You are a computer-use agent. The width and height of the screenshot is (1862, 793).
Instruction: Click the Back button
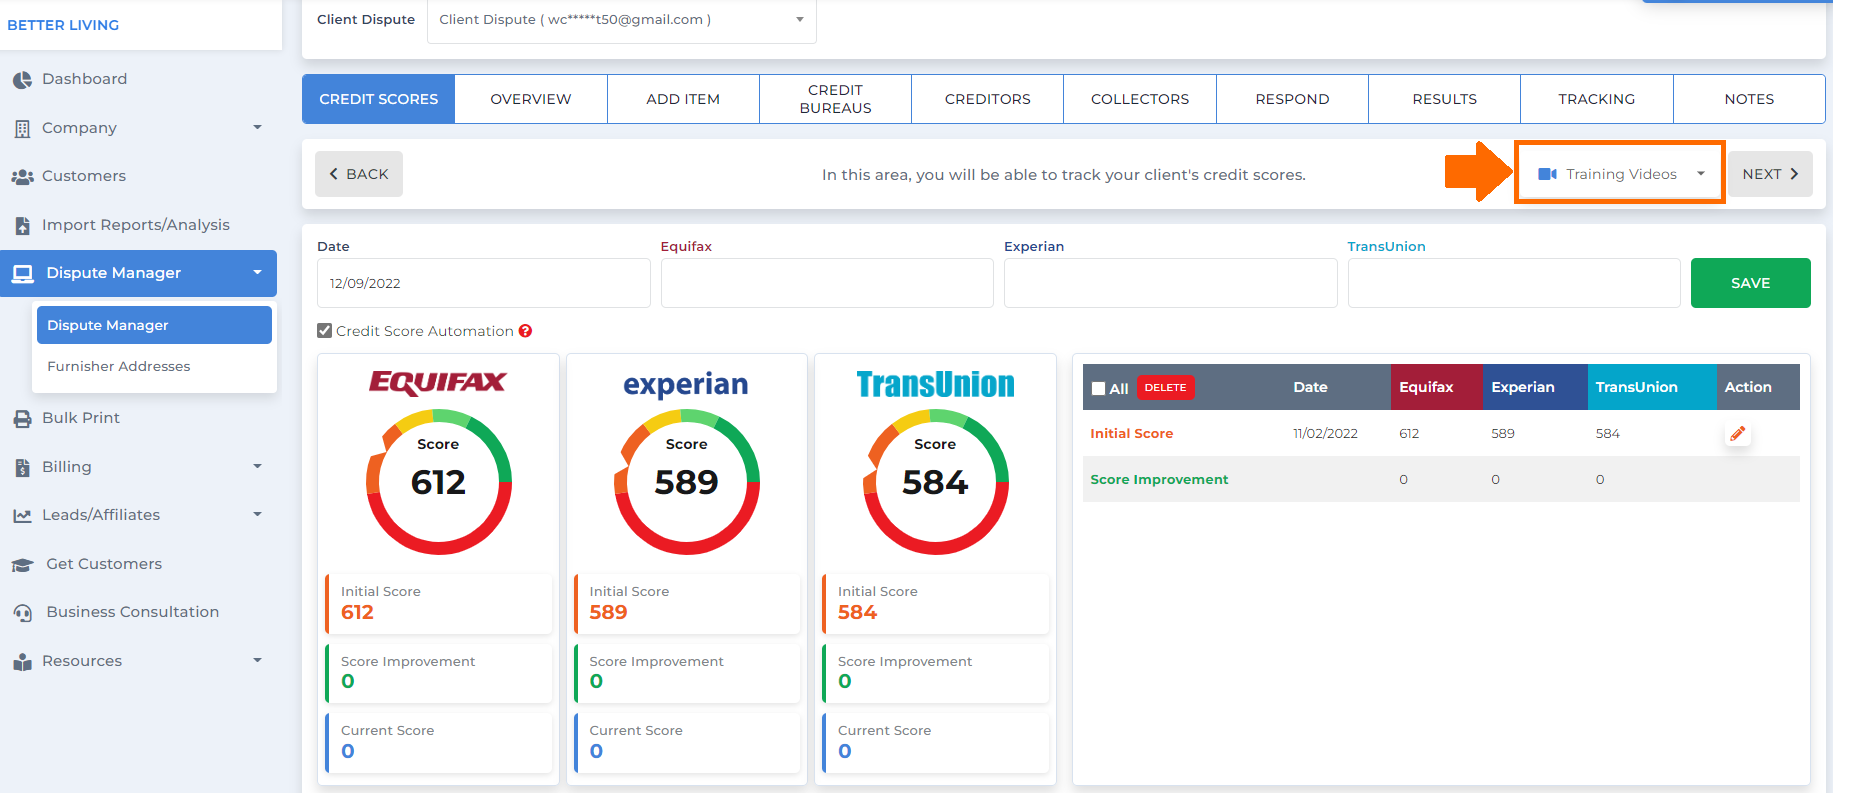coord(359,174)
